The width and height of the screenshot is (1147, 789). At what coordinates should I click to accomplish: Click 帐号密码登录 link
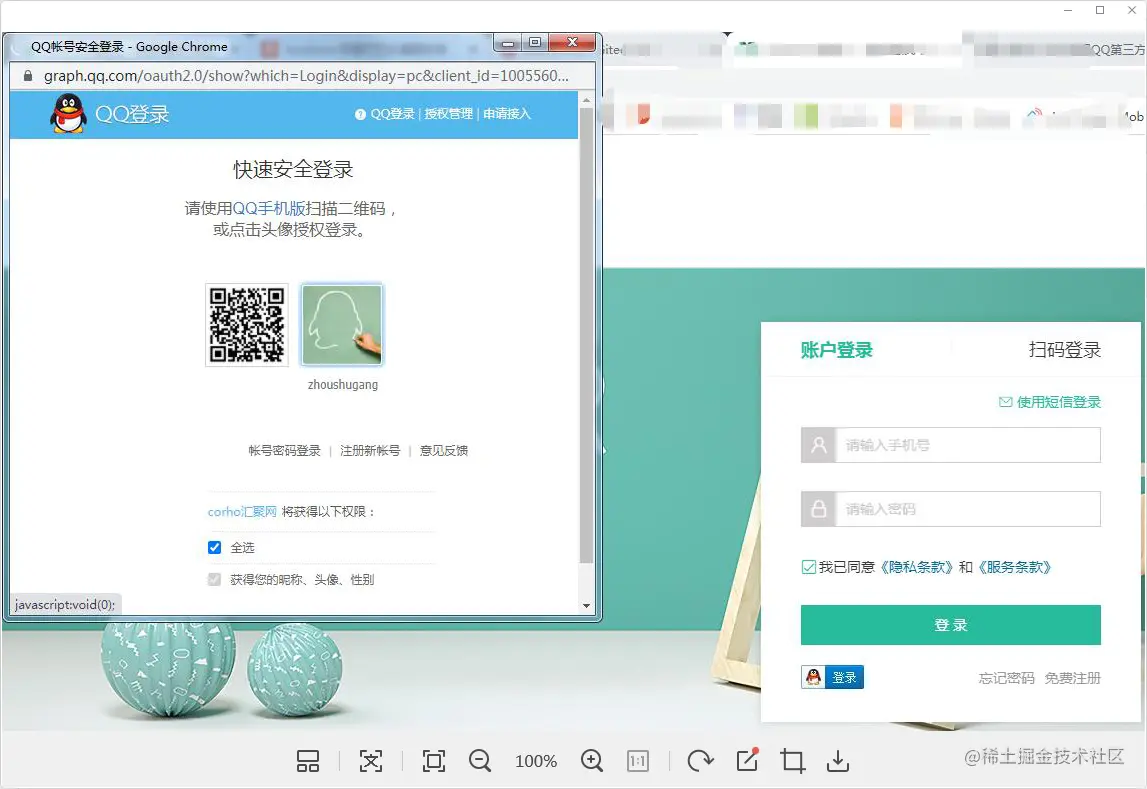point(285,450)
